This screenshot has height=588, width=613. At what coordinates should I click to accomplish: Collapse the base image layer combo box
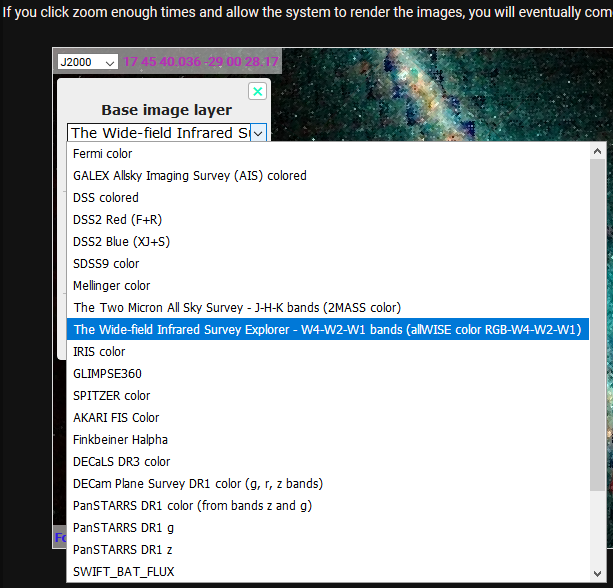click(x=258, y=133)
